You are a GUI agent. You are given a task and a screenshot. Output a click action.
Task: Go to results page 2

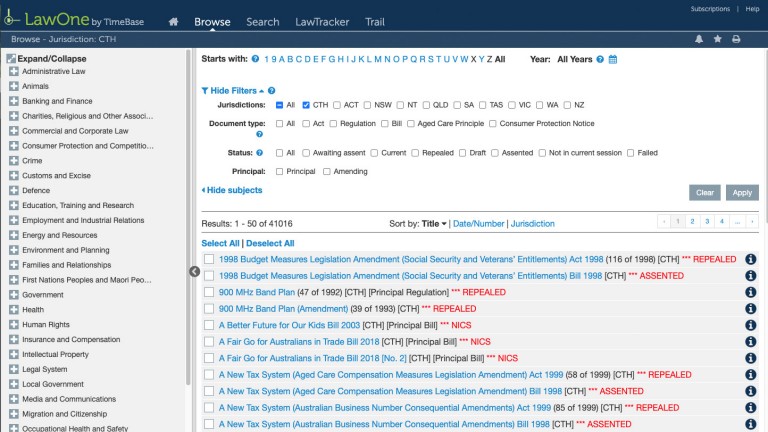(693, 221)
